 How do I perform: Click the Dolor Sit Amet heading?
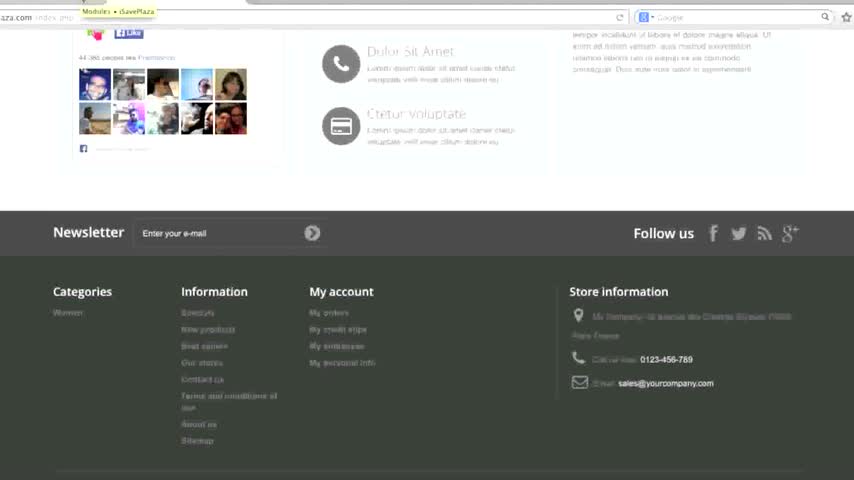pos(410,51)
